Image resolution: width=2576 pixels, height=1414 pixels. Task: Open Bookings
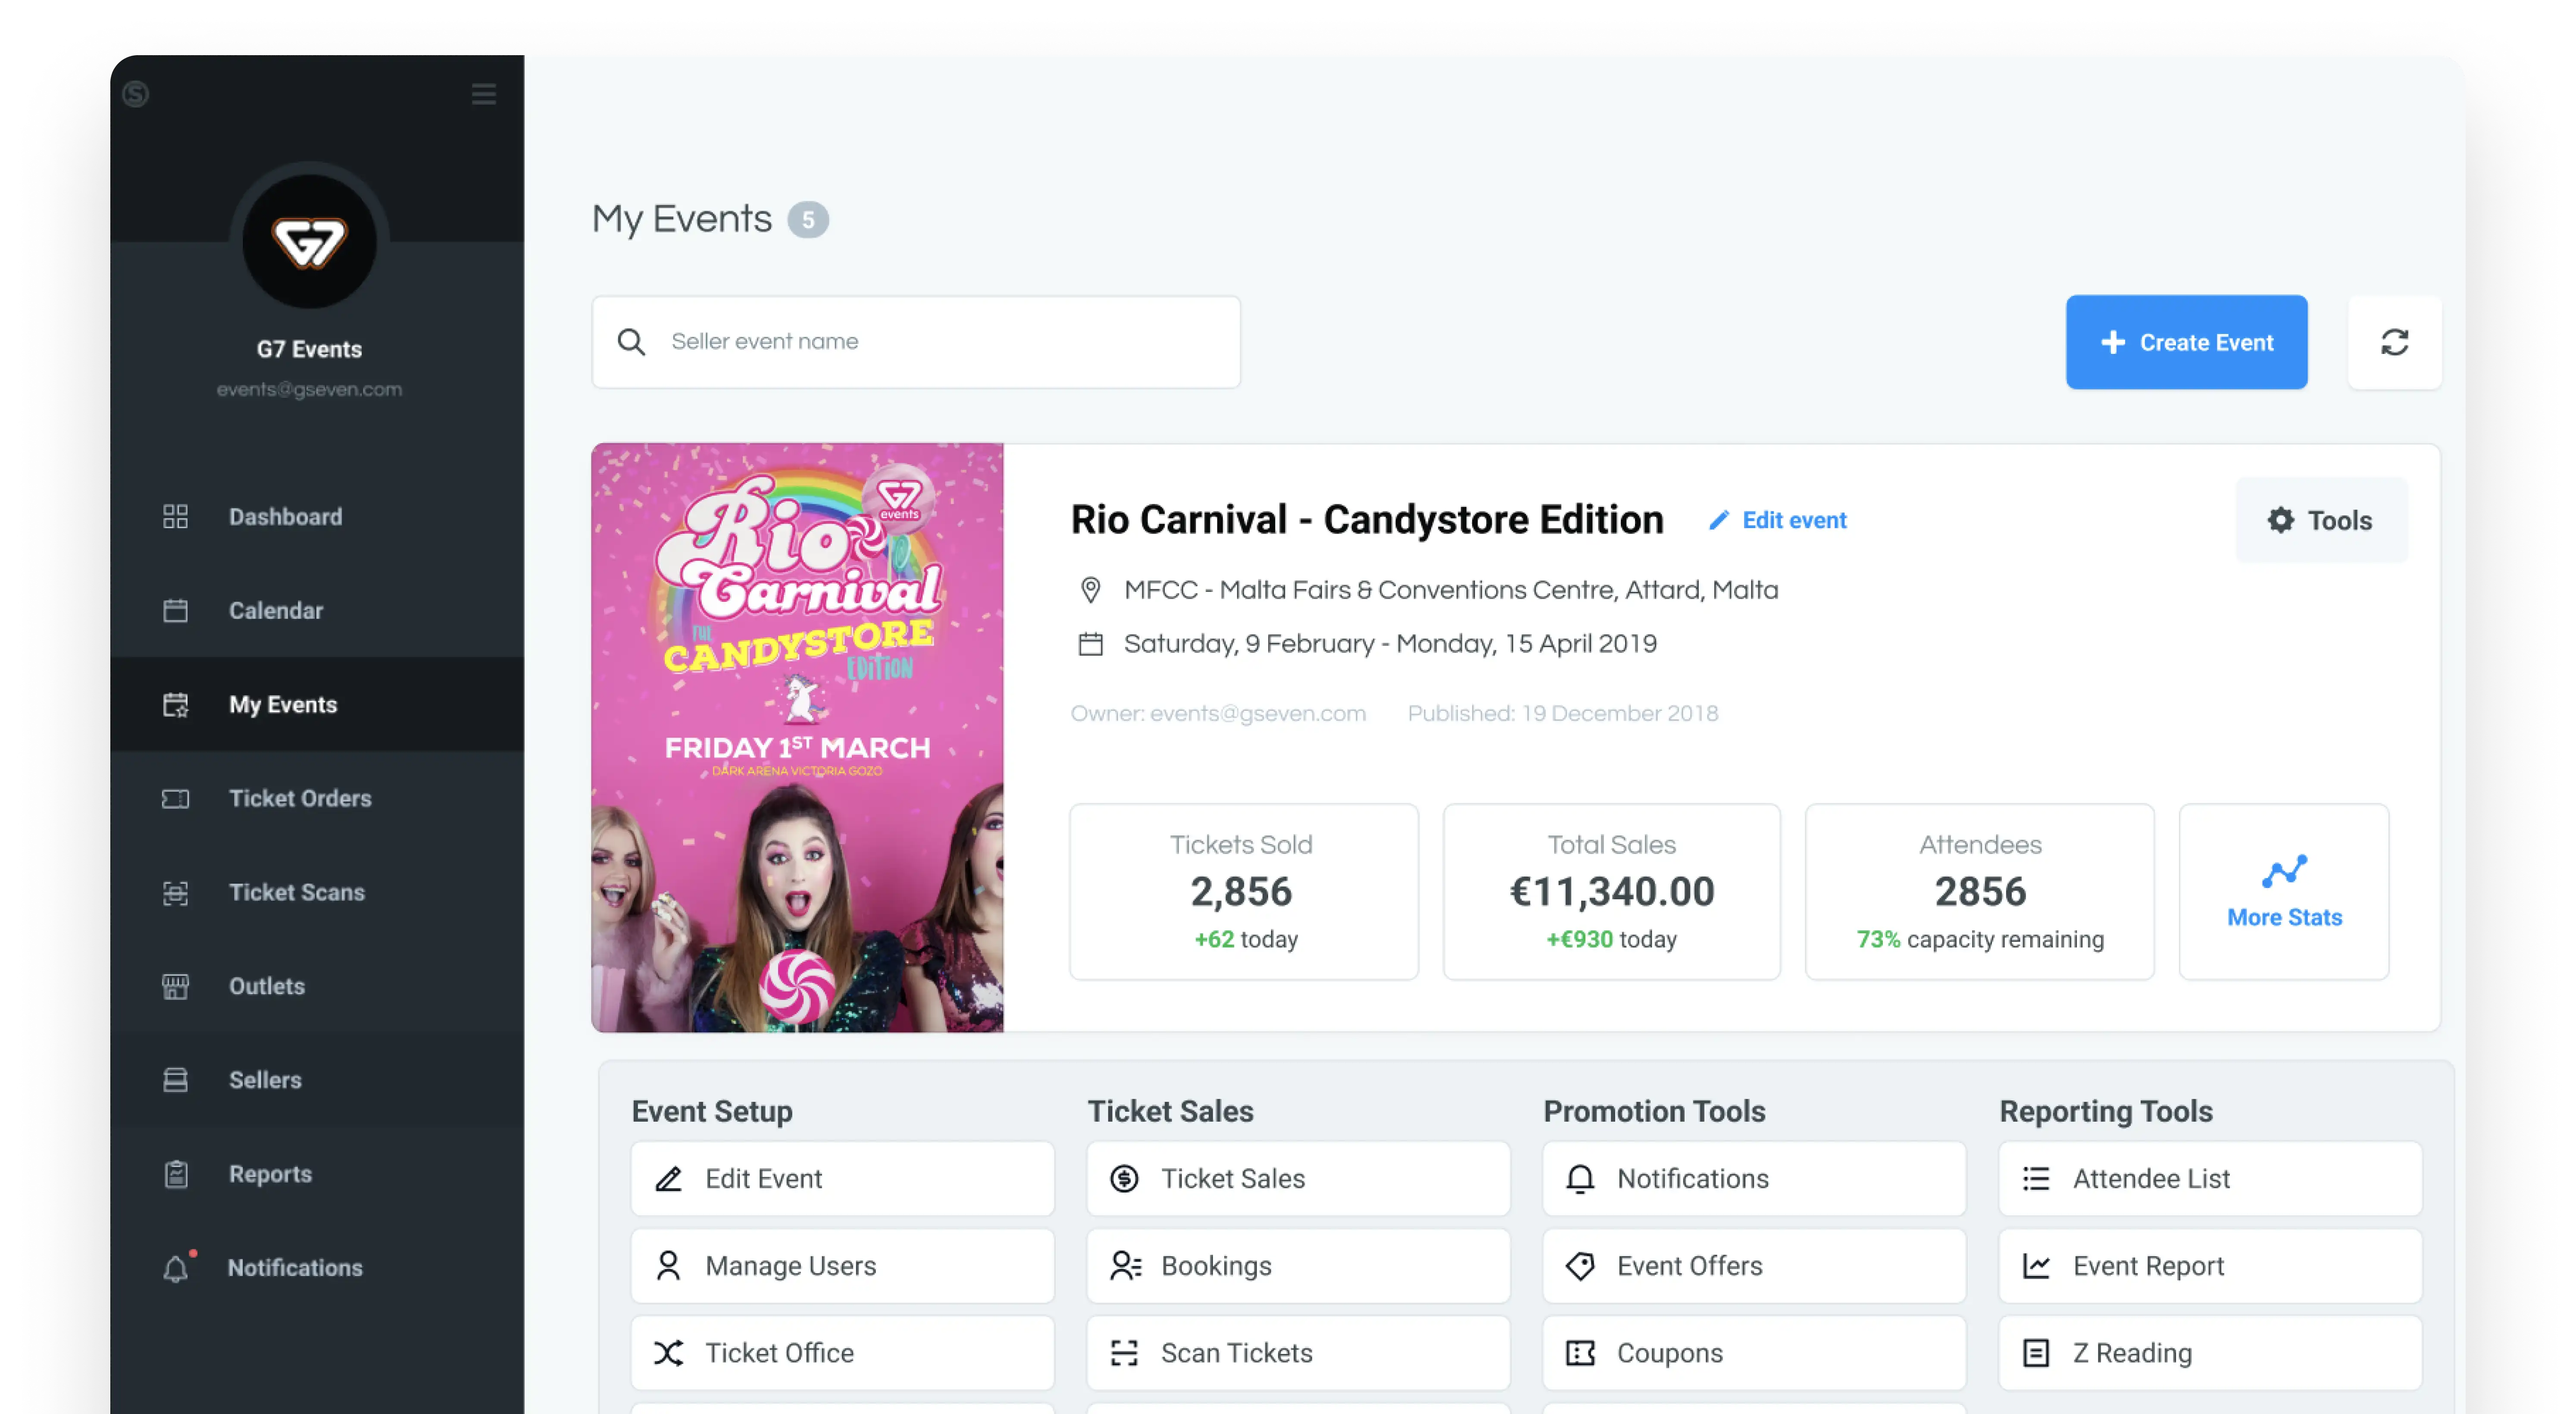[1299, 1266]
